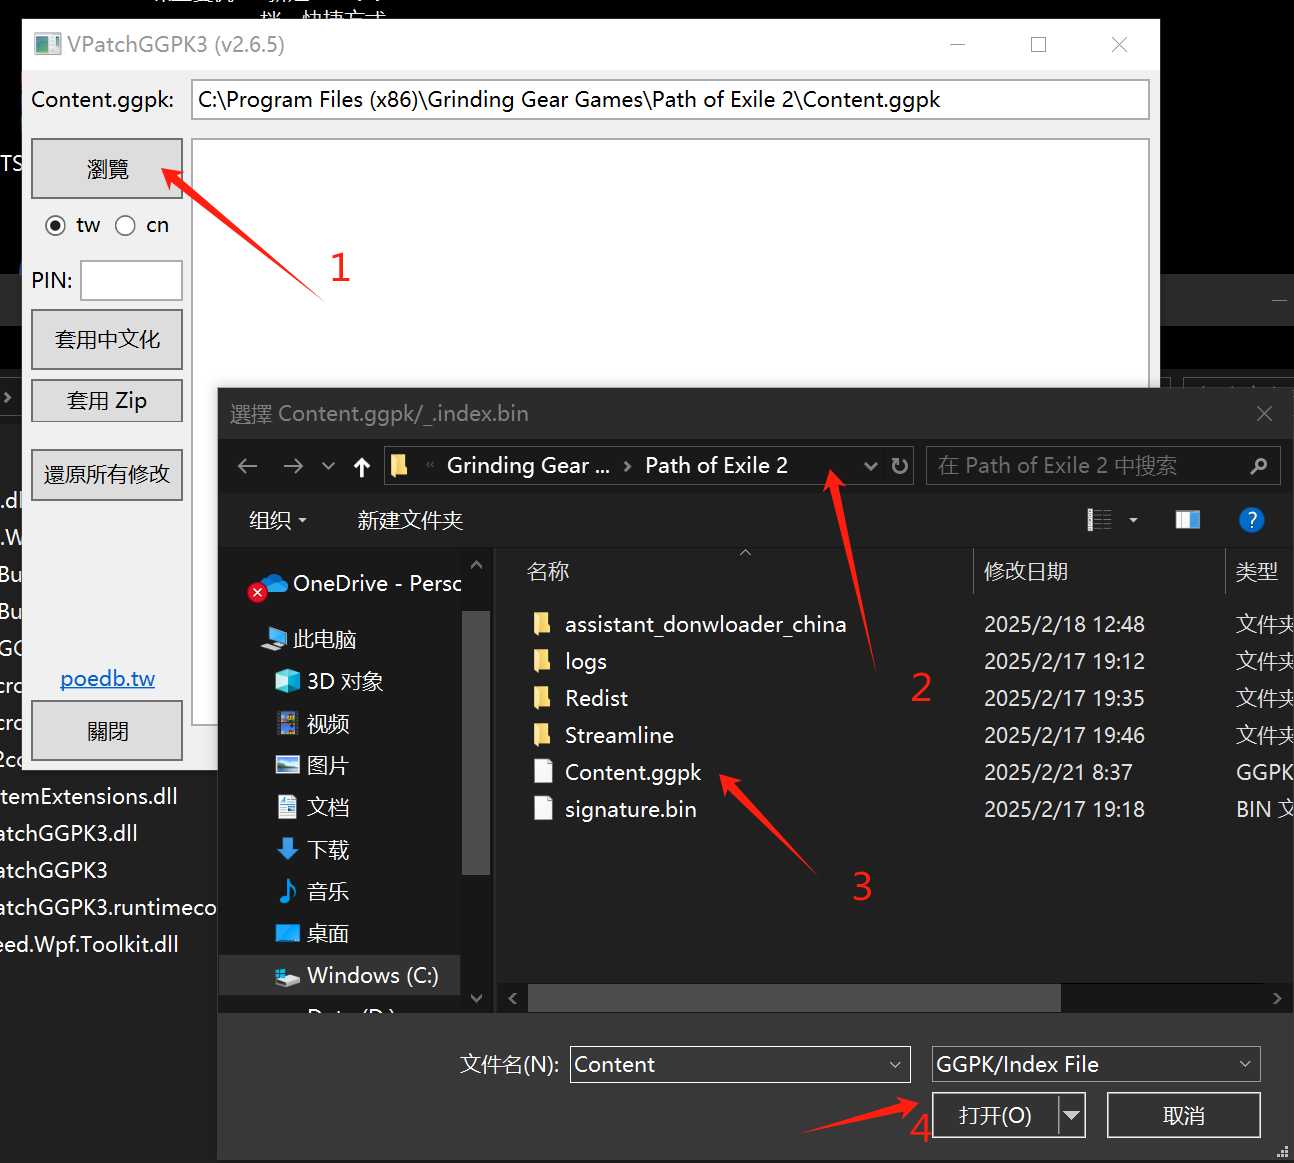
Task: Go up one folder level
Action: (x=362, y=466)
